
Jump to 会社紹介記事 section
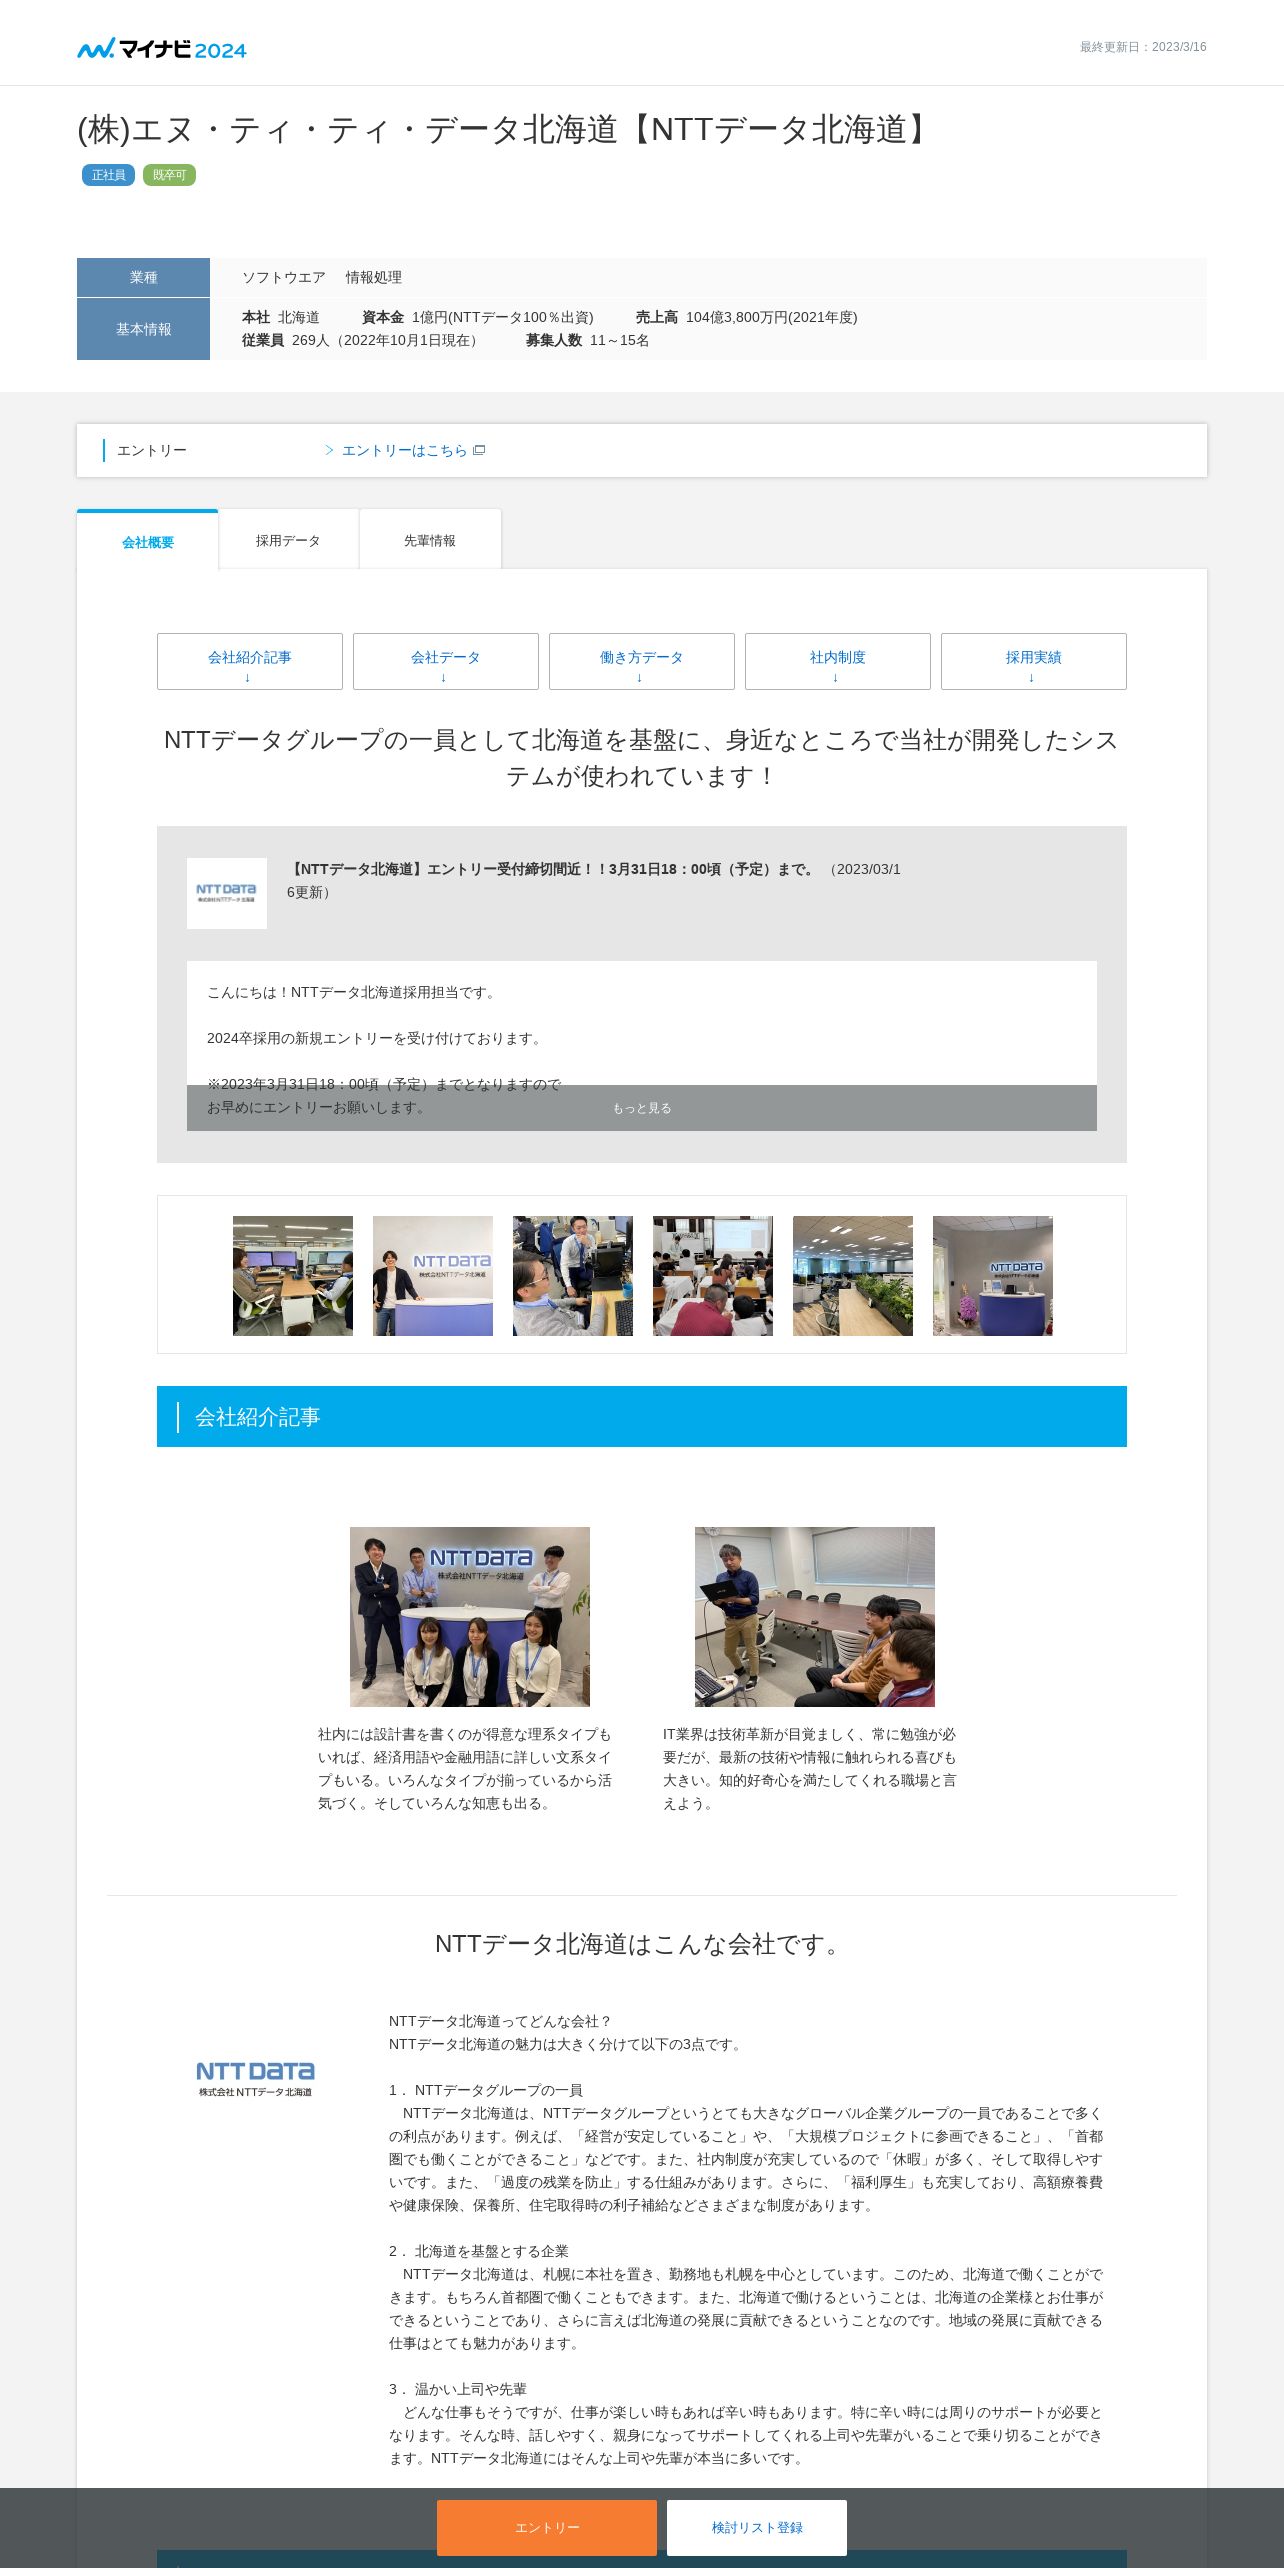250,661
